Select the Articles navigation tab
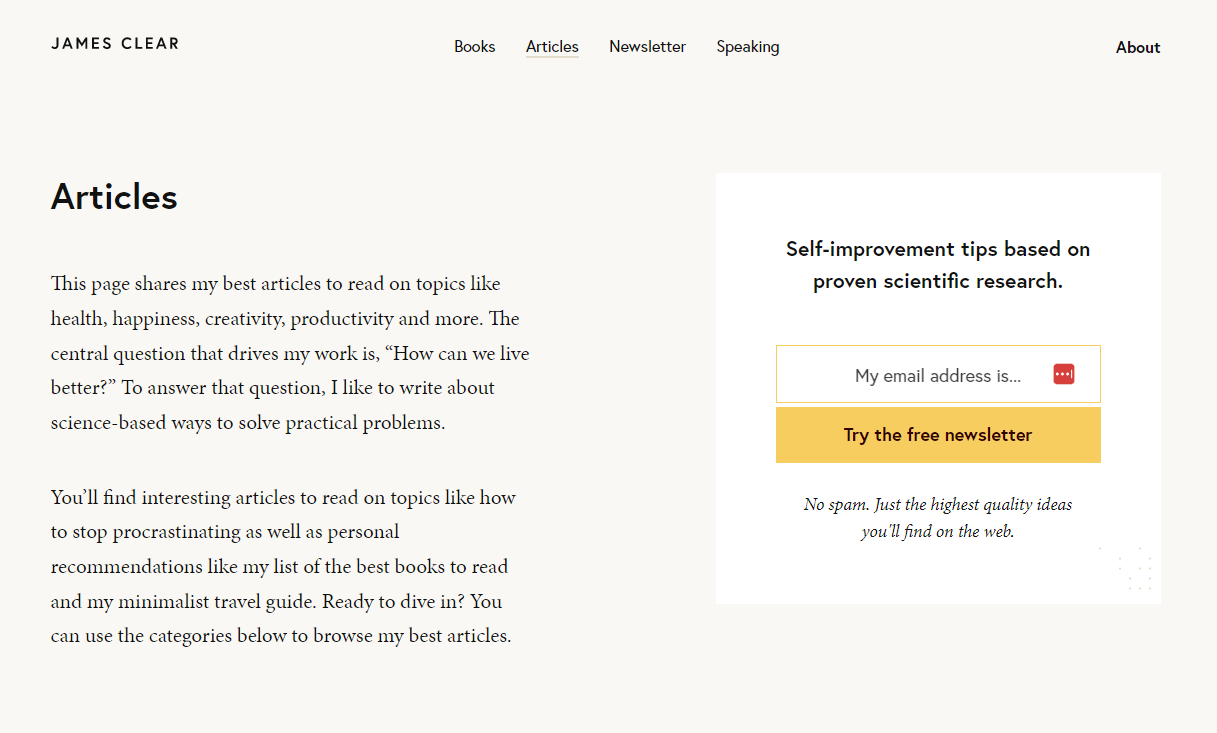This screenshot has height=733, width=1217. [552, 47]
